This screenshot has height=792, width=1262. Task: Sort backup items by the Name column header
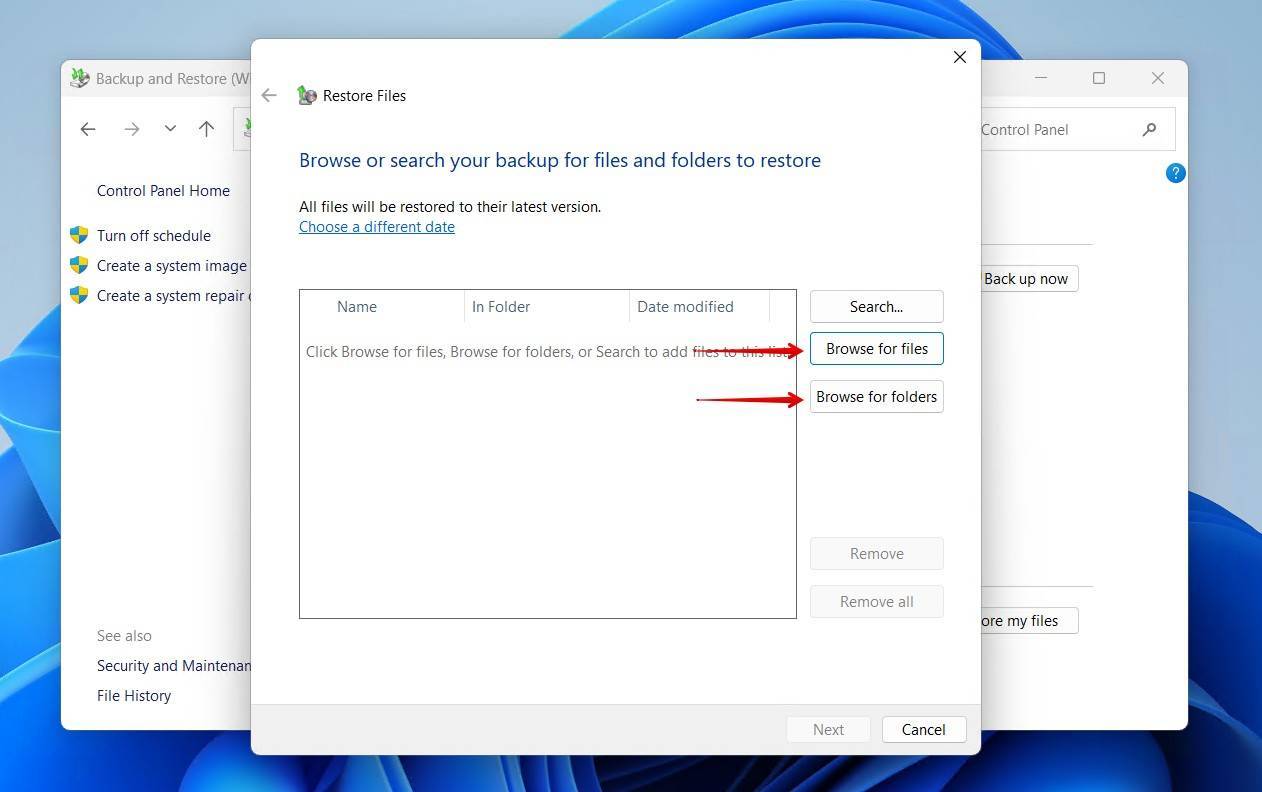[x=357, y=306]
